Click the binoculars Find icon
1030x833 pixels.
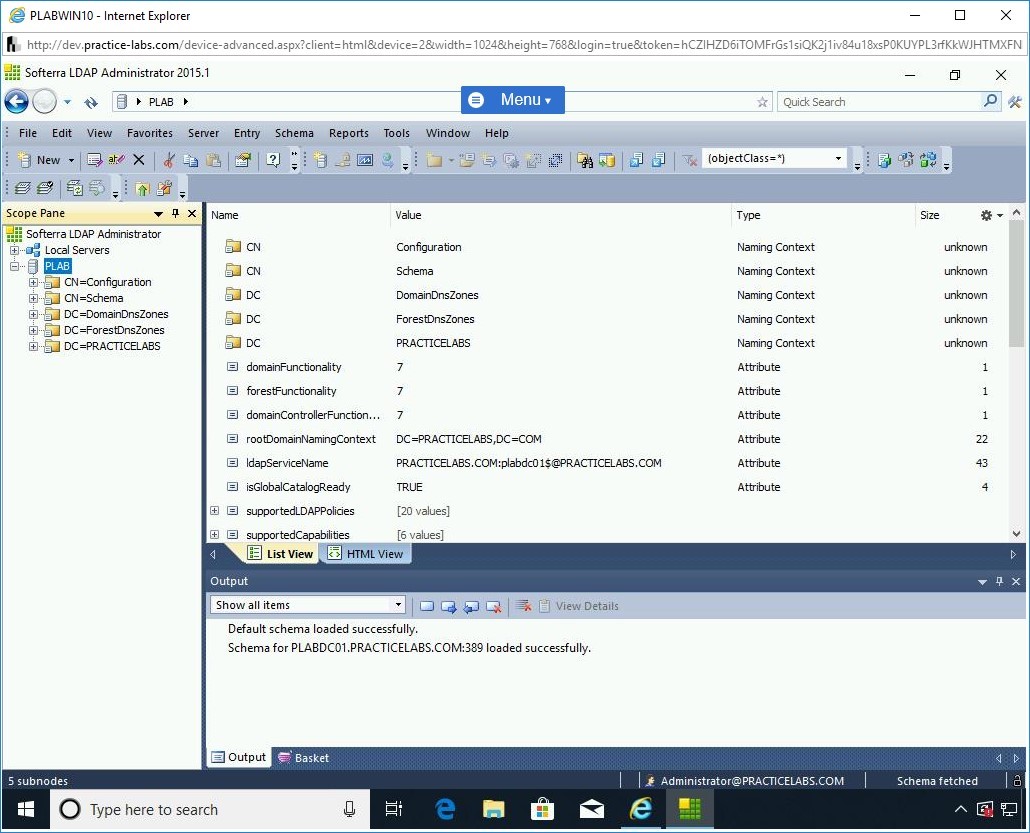[x=585, y=160]
